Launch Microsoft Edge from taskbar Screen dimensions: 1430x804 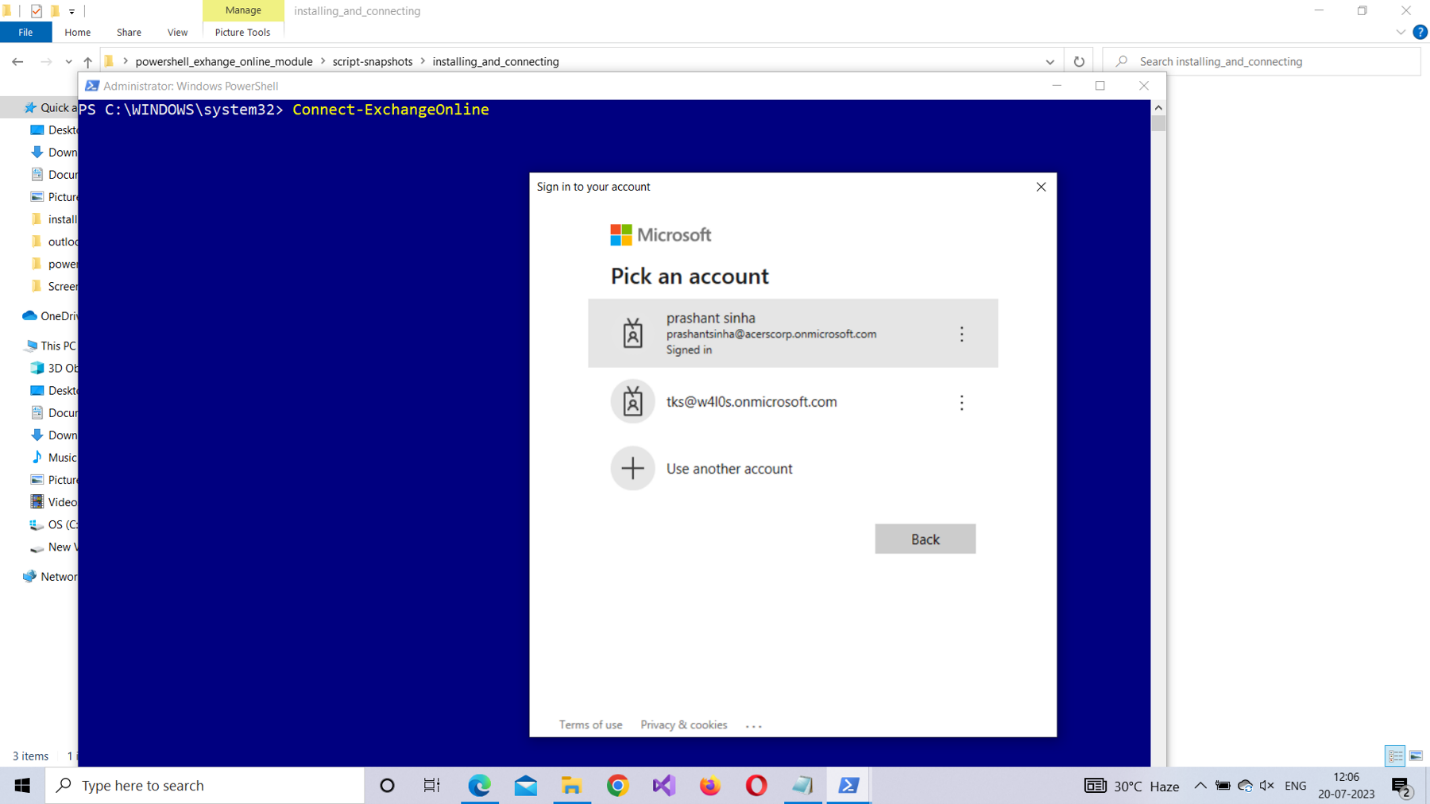point(479,786)
